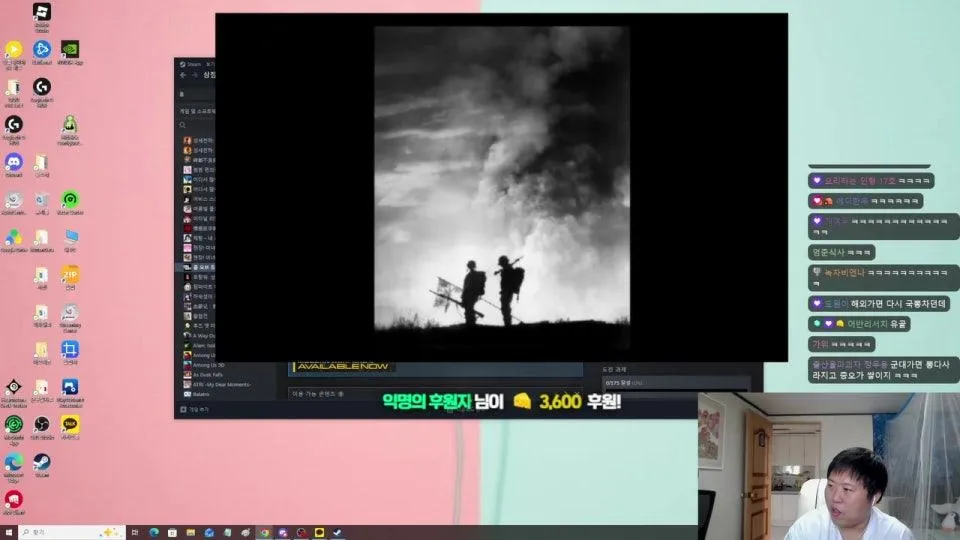The image size is (960, 540).
Task: Click chat message 어반리서치 유곰
Action: point(859,324)
